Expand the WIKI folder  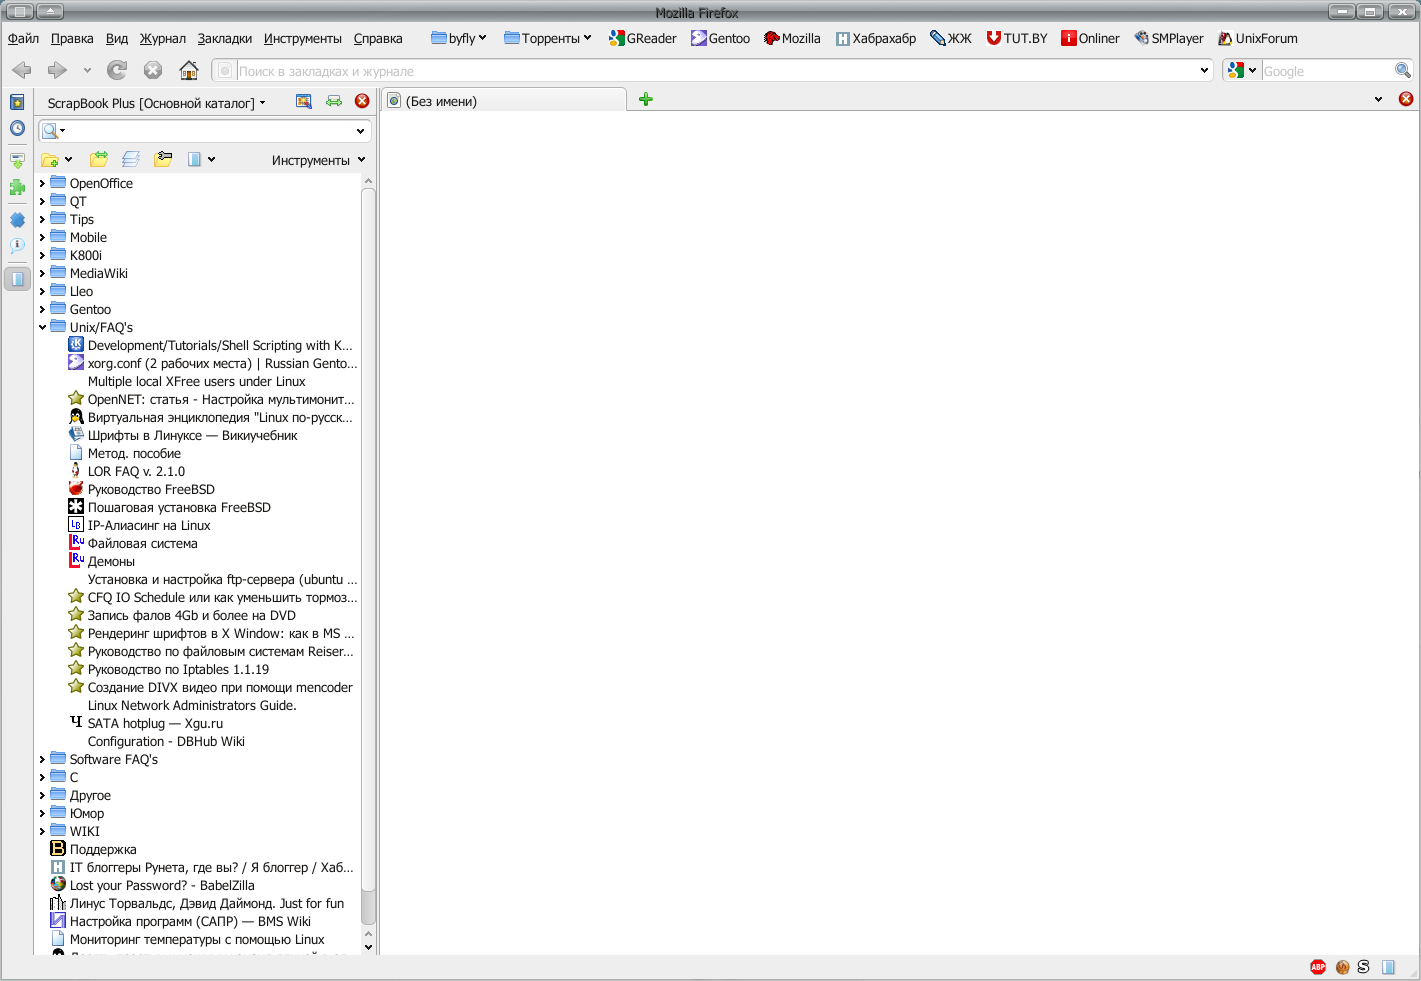[x=42, y=832]
